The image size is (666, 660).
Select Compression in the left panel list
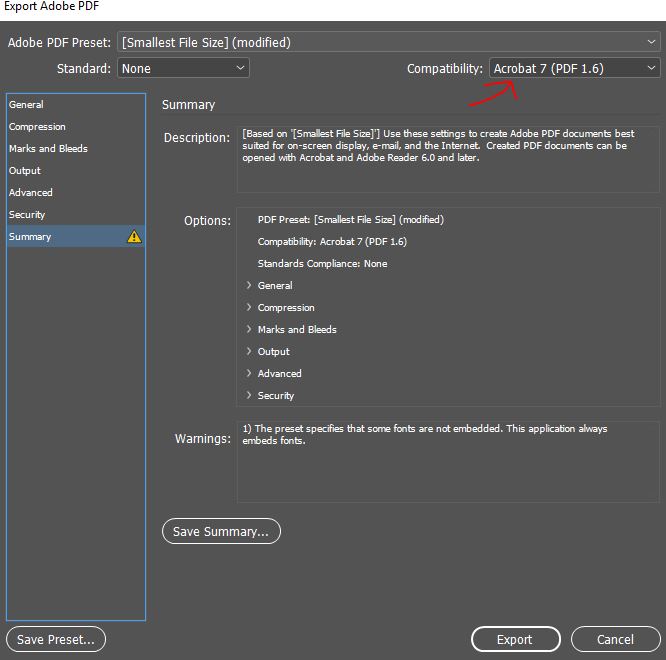[76, 127]
